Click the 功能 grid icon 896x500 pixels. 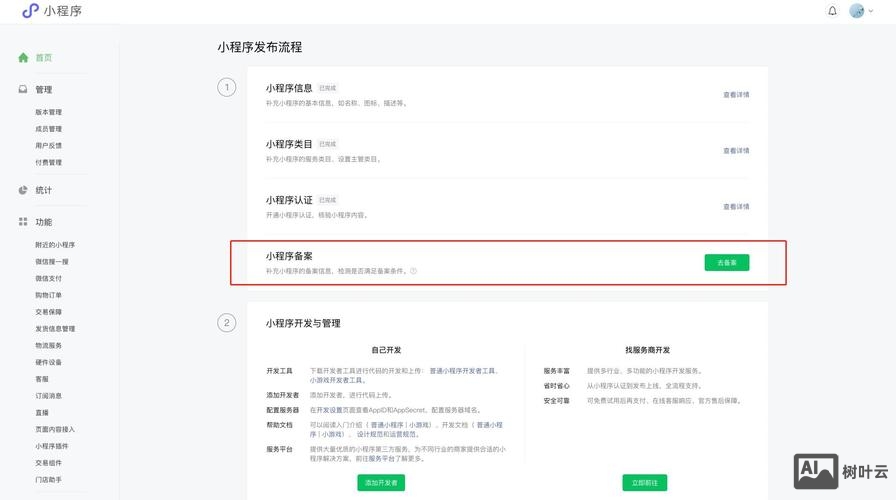point(23,221)
